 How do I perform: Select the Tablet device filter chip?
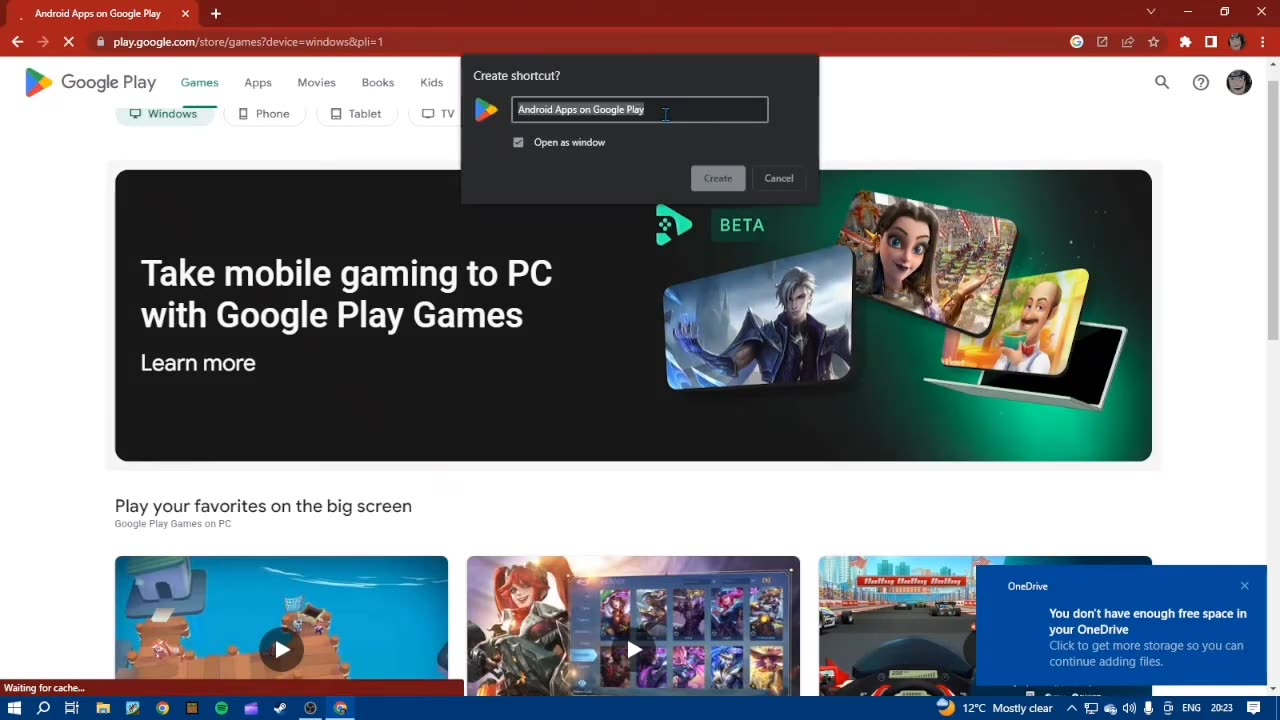click(x=356, y=114)
